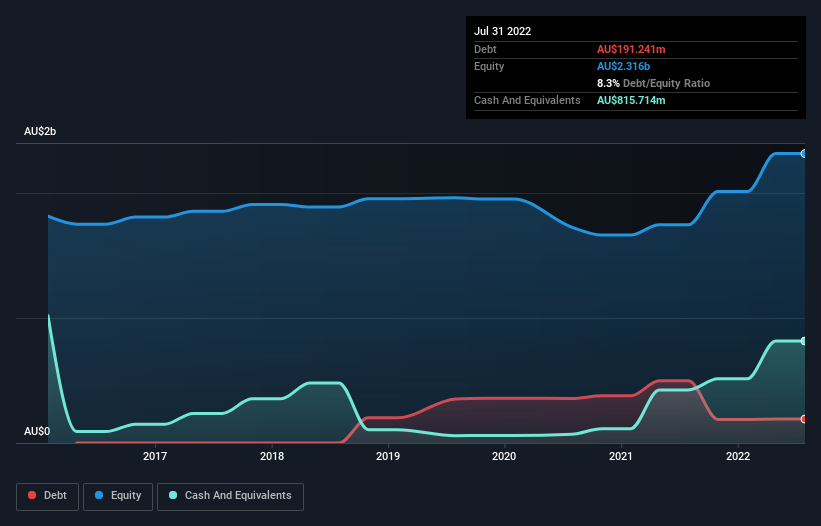Click the AU$815.714m cash value
821x526 pixels.
pyautogui.click(x=631, y=100)
